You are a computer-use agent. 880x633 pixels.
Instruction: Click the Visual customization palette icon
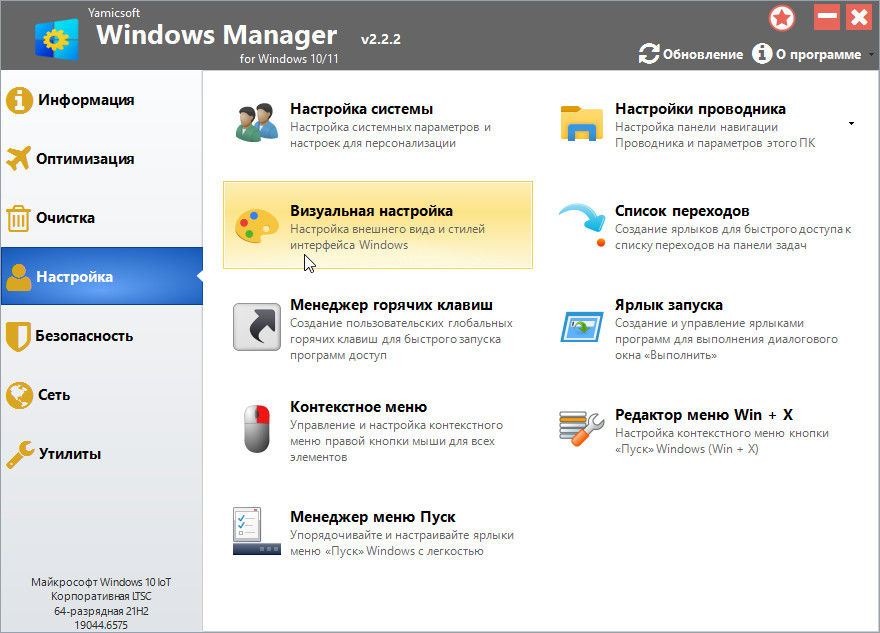pos(256,225)
